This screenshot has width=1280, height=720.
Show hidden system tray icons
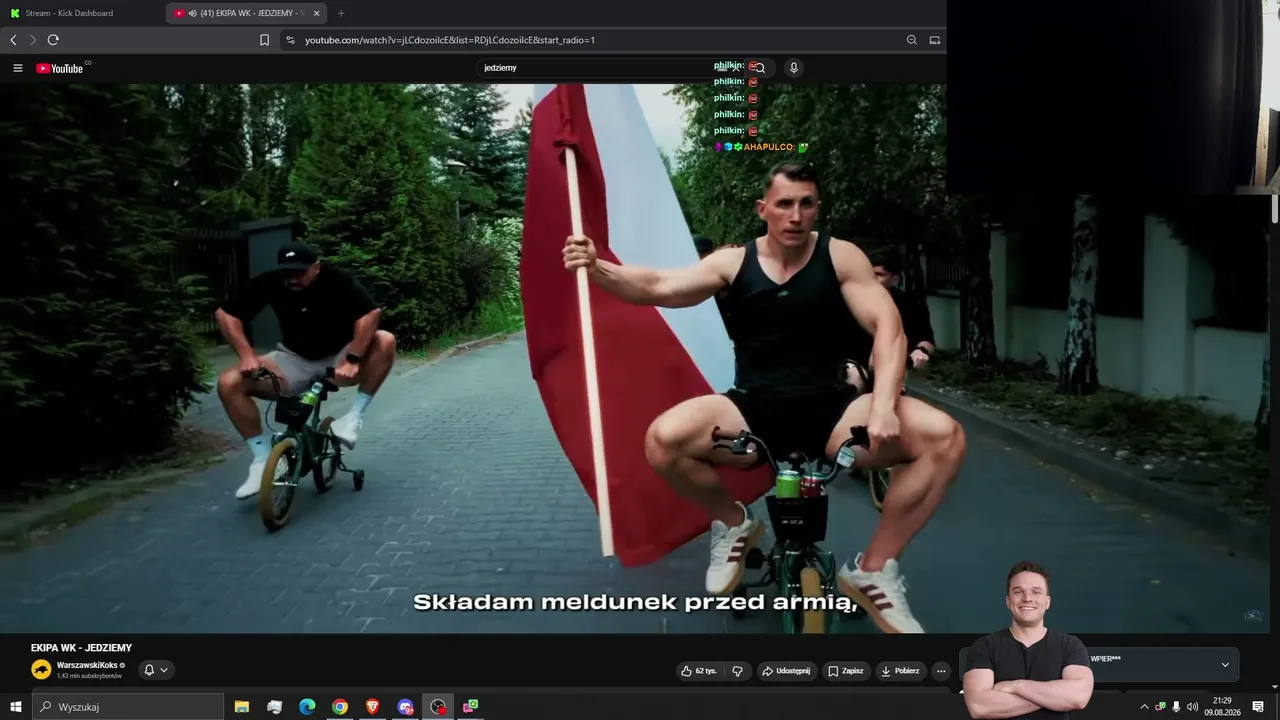coord(1144,707)
